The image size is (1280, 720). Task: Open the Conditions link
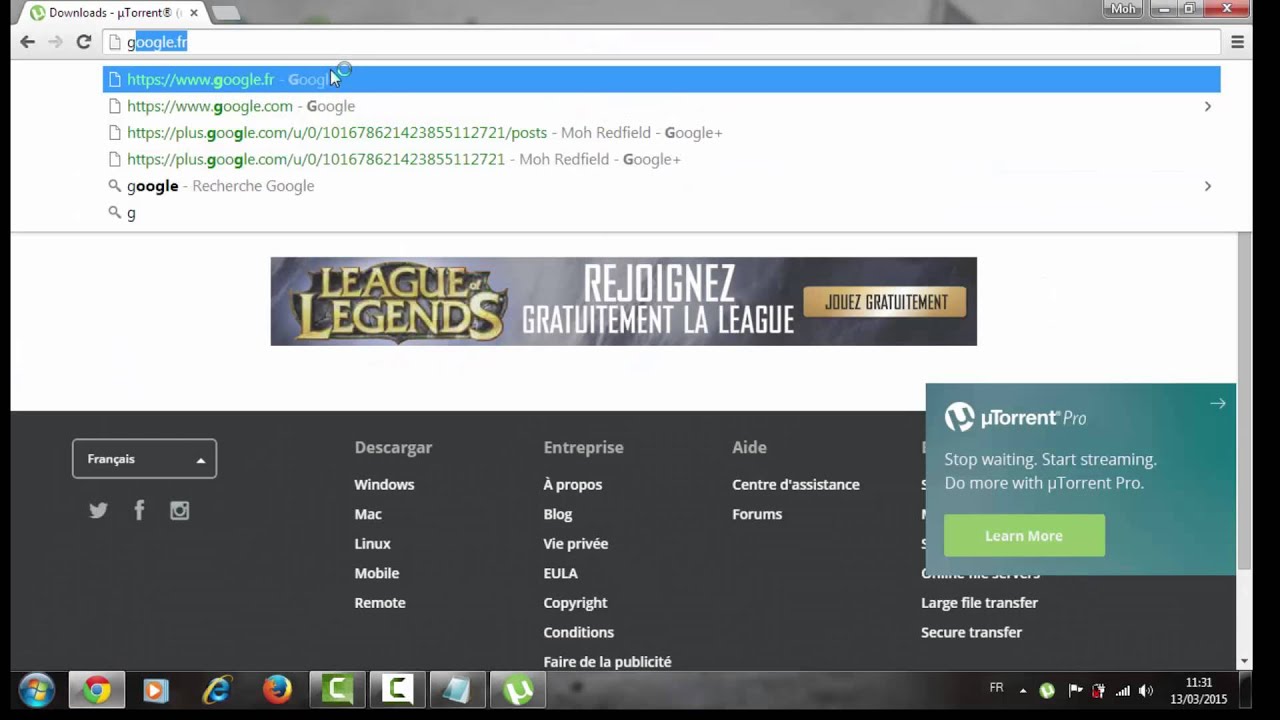(x=579, y=632)
